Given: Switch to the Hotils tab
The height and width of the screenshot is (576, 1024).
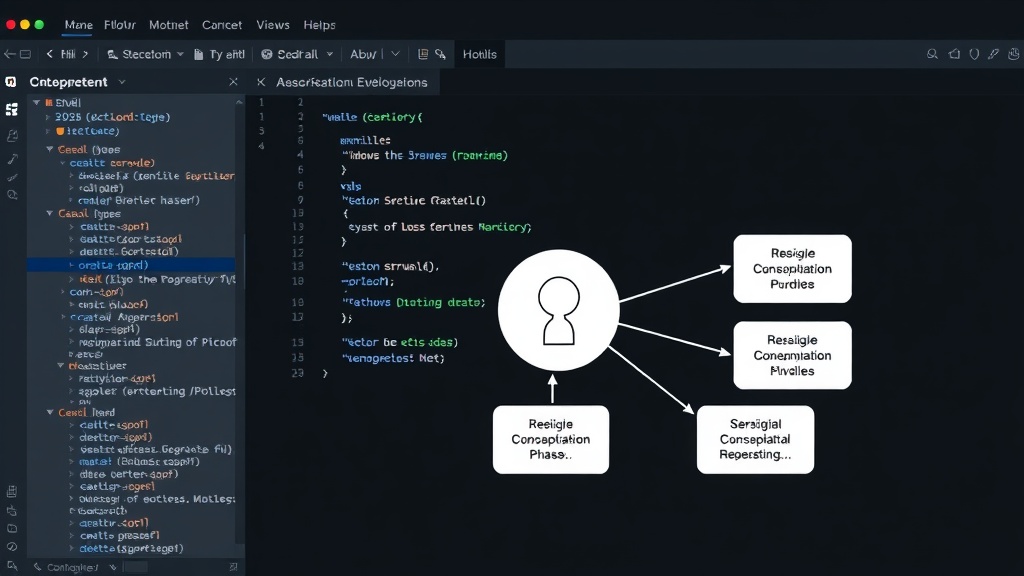Looking at the screenshot, I should [479, 54].
